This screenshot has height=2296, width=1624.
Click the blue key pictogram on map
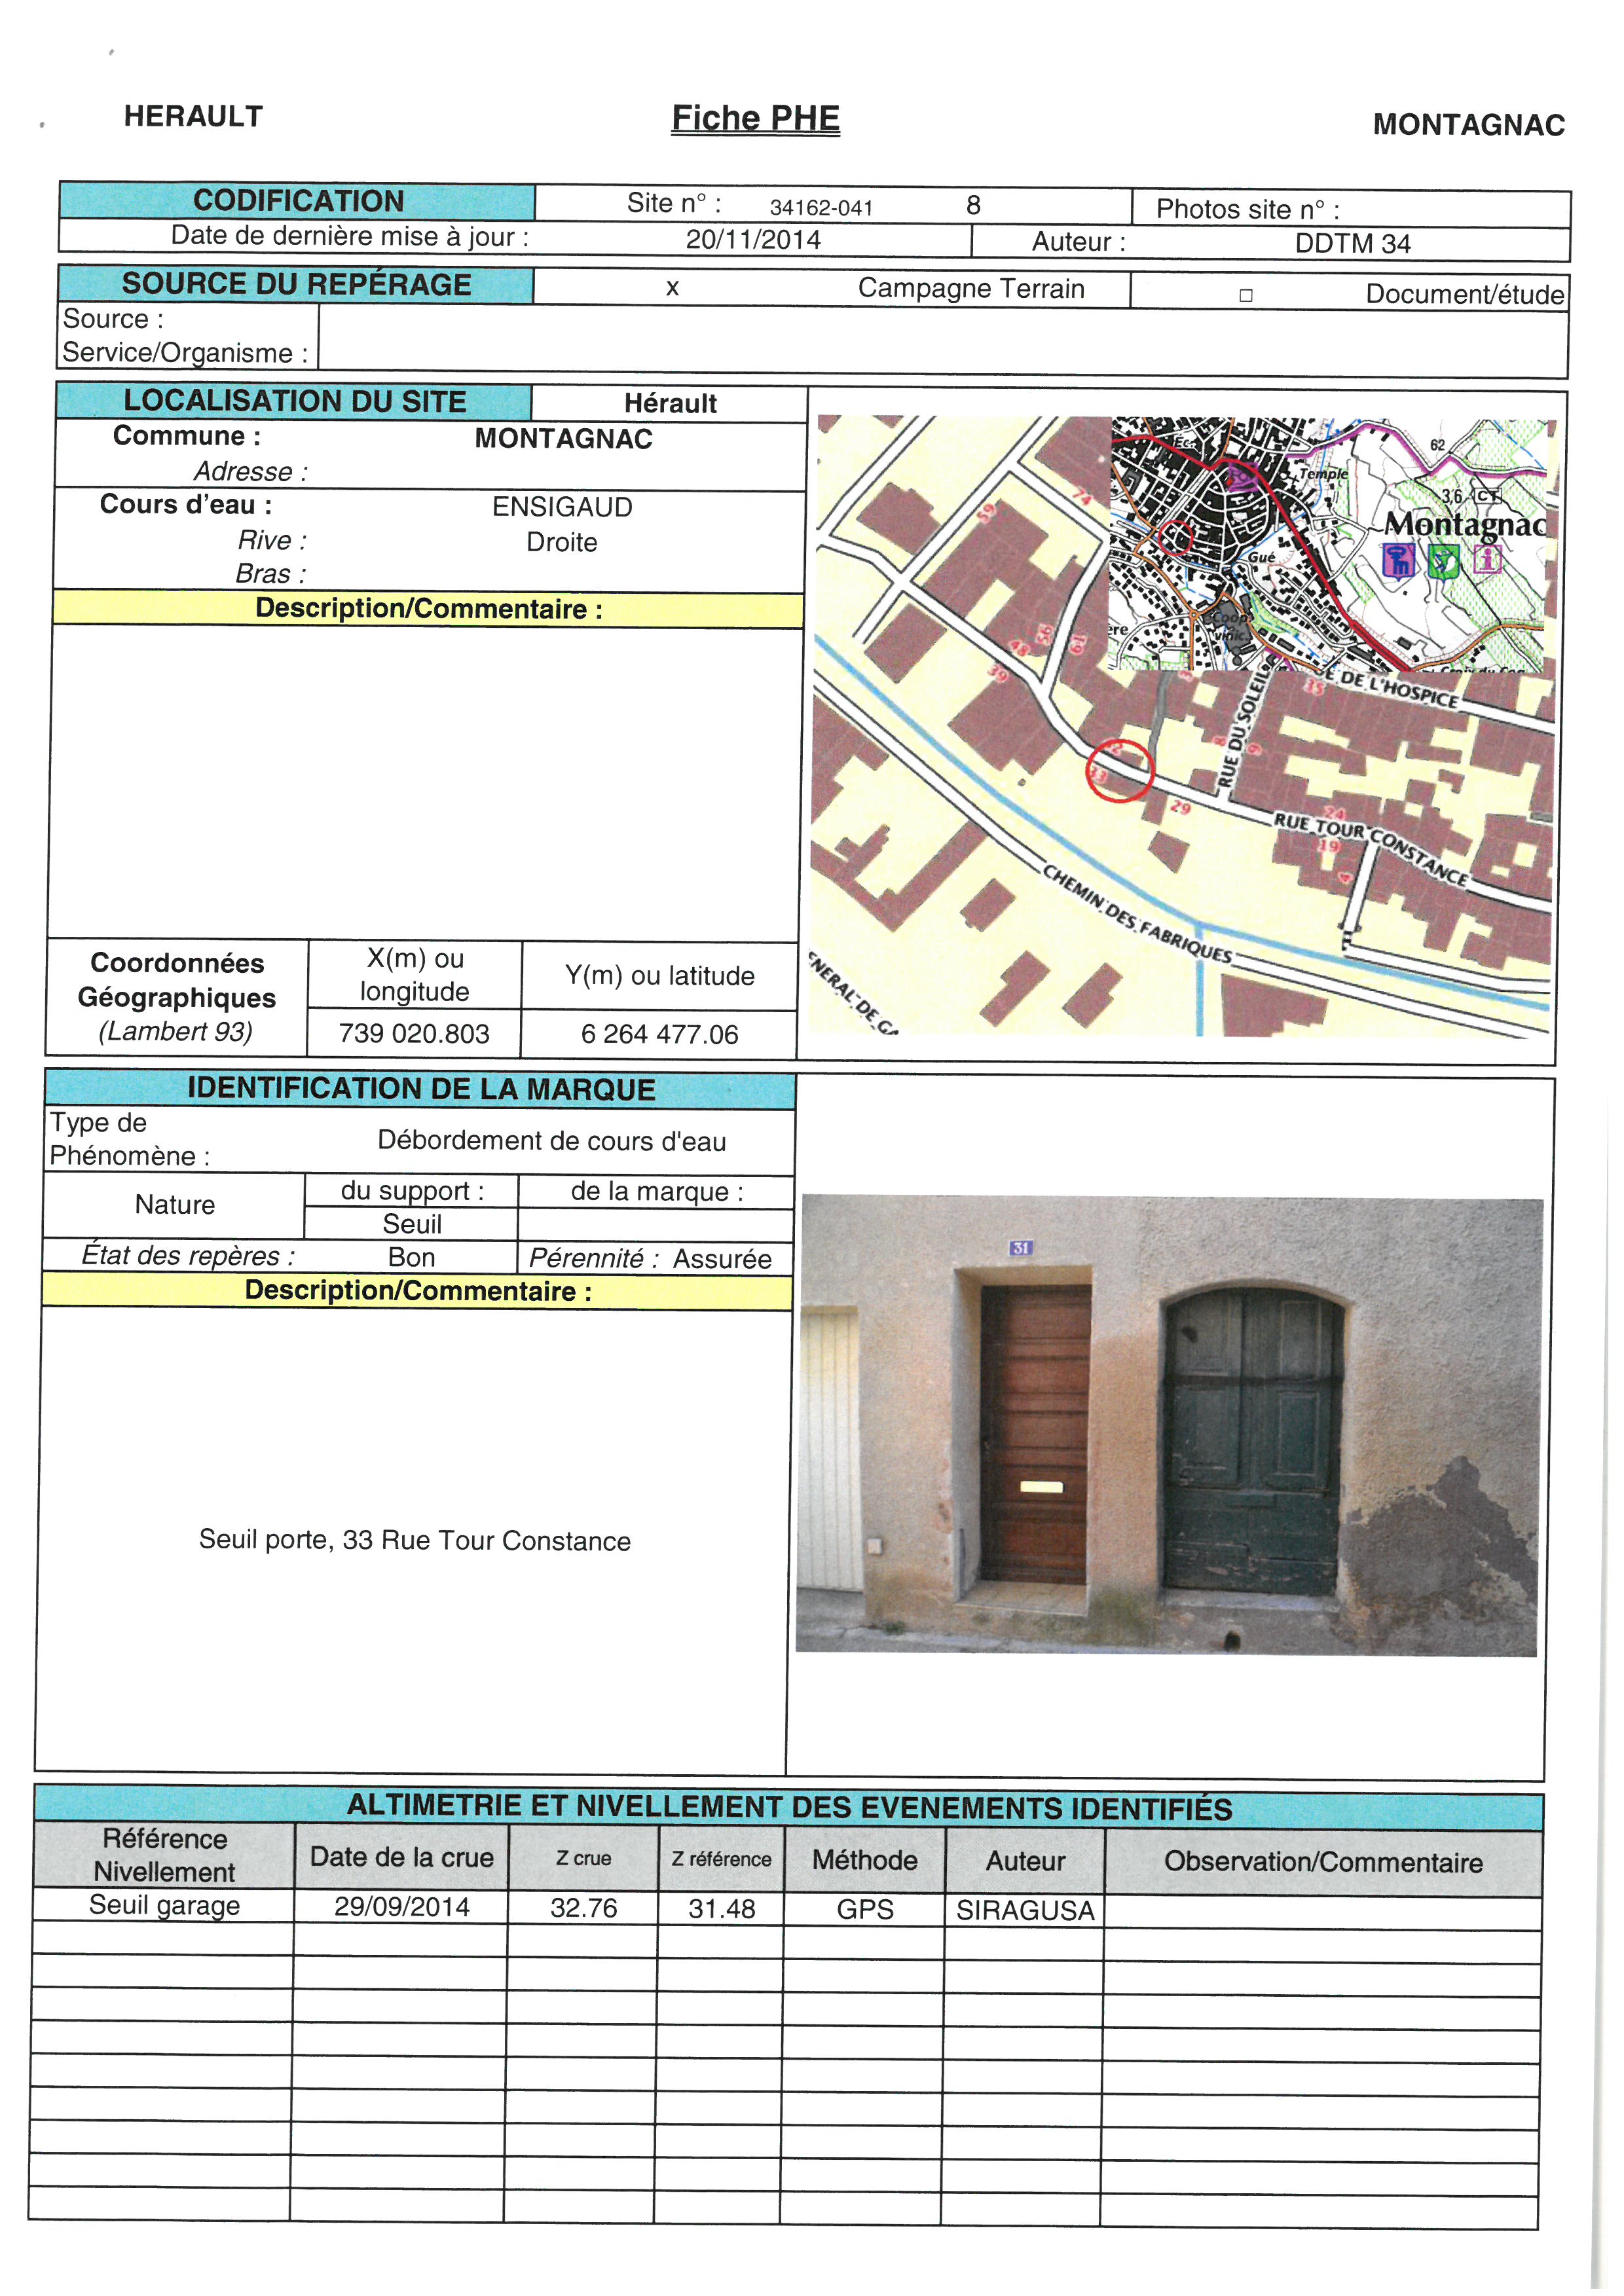1399,561
